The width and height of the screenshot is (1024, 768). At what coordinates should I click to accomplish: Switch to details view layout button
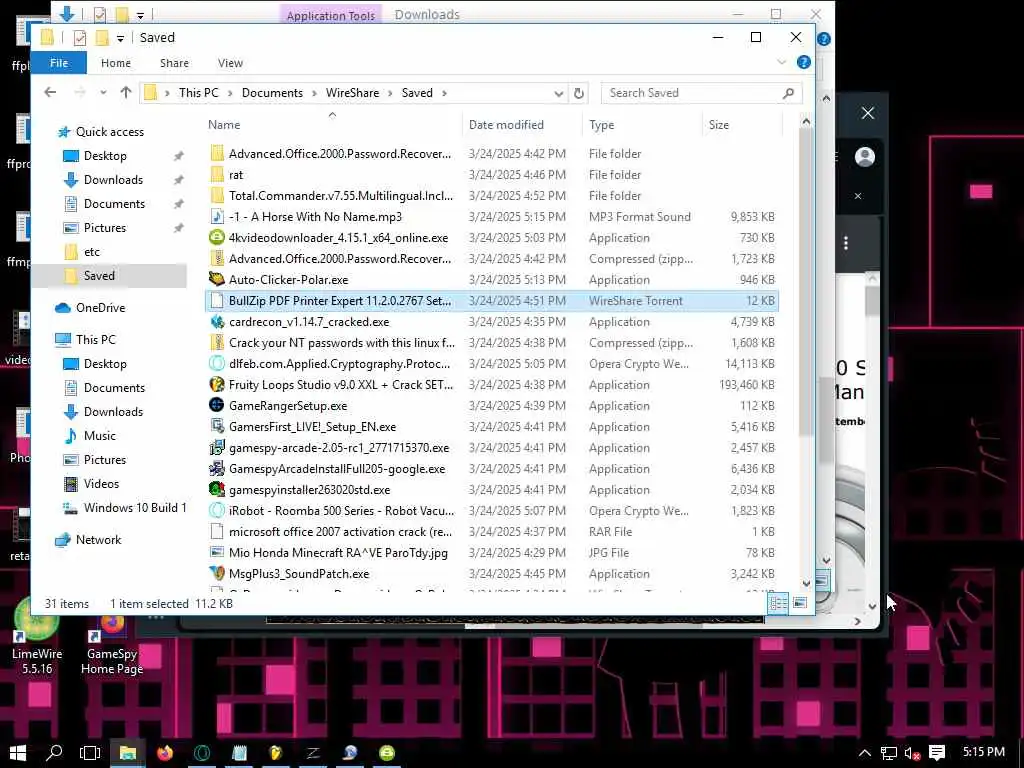coord(778,603)
